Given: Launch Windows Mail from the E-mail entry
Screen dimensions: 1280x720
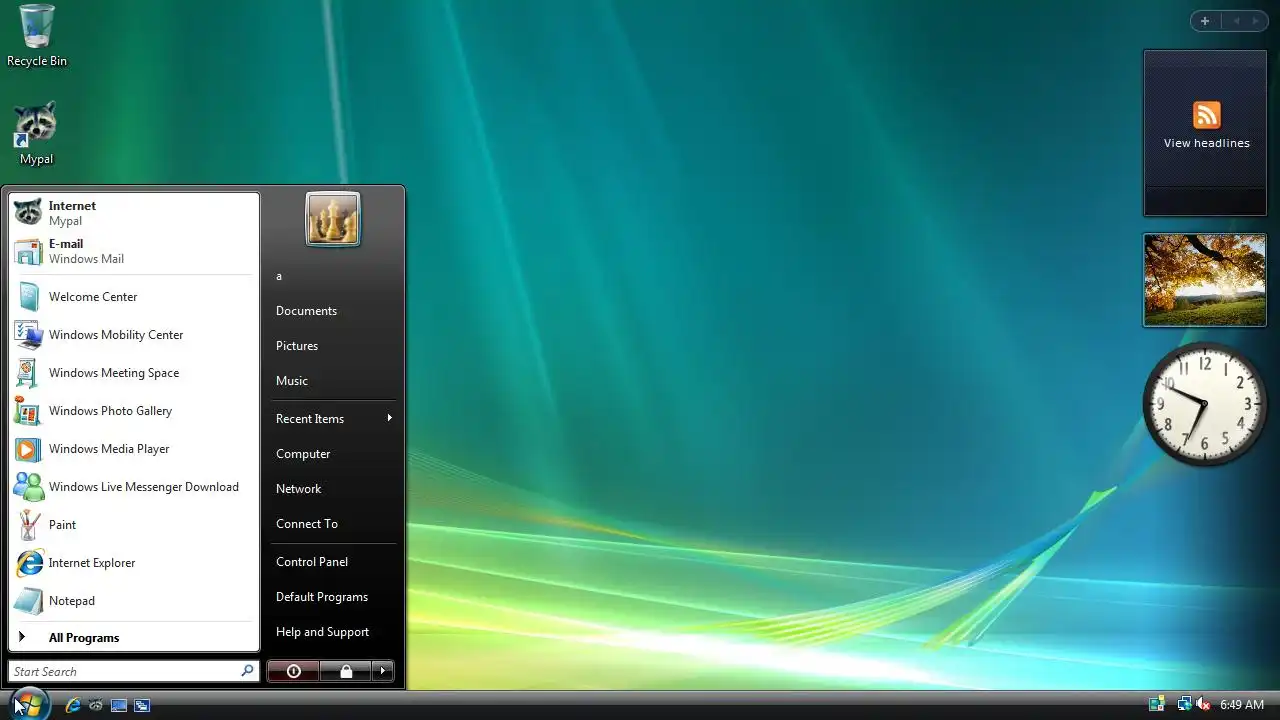Looking at the screenshot, I should [x=134, y=251].
